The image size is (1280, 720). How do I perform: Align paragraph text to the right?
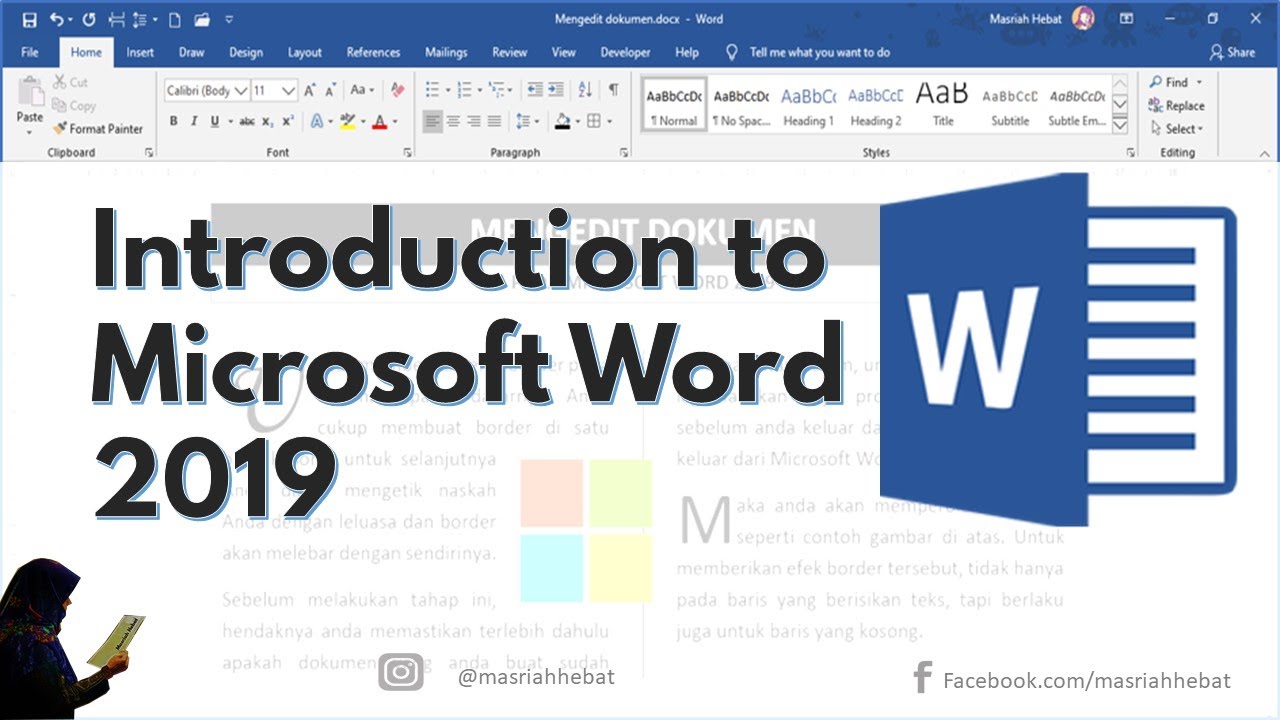pos(474,121)
